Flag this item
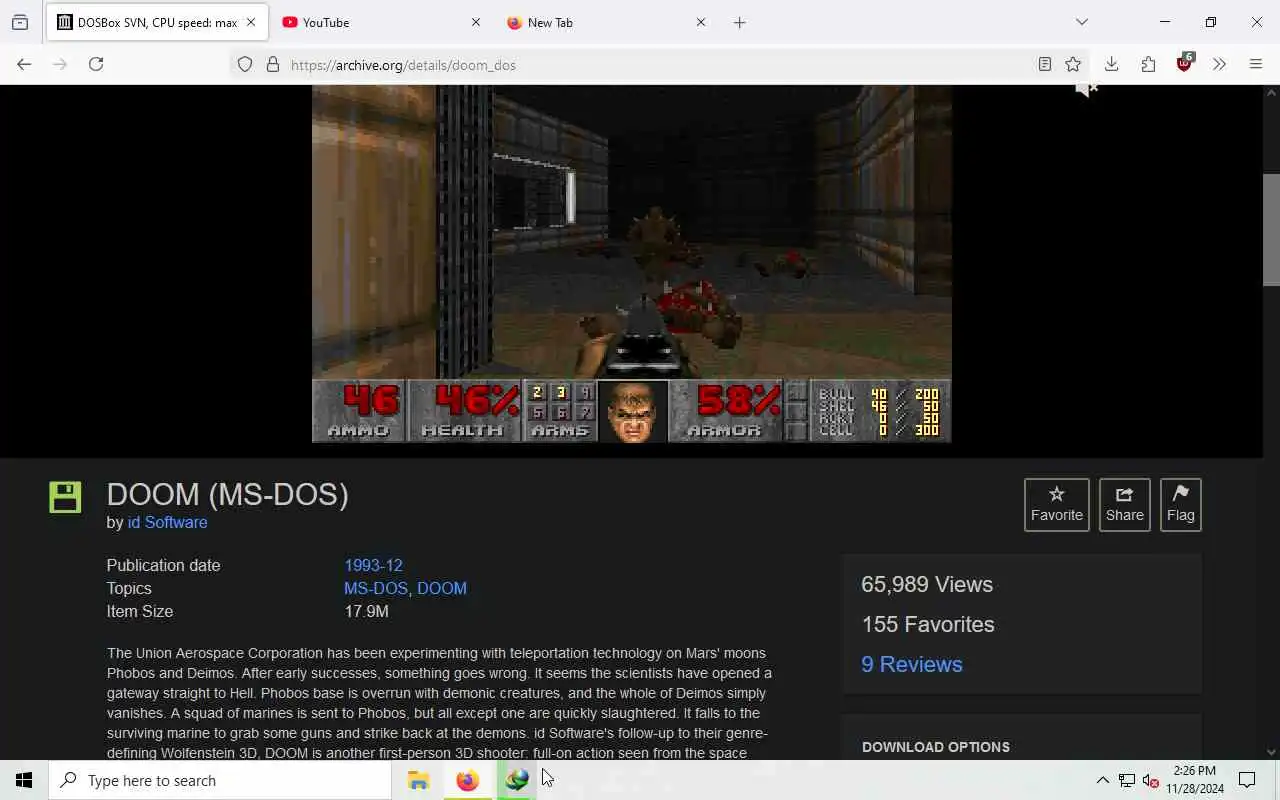The width and height of the screenshot is (1280, 800). 1180,504
